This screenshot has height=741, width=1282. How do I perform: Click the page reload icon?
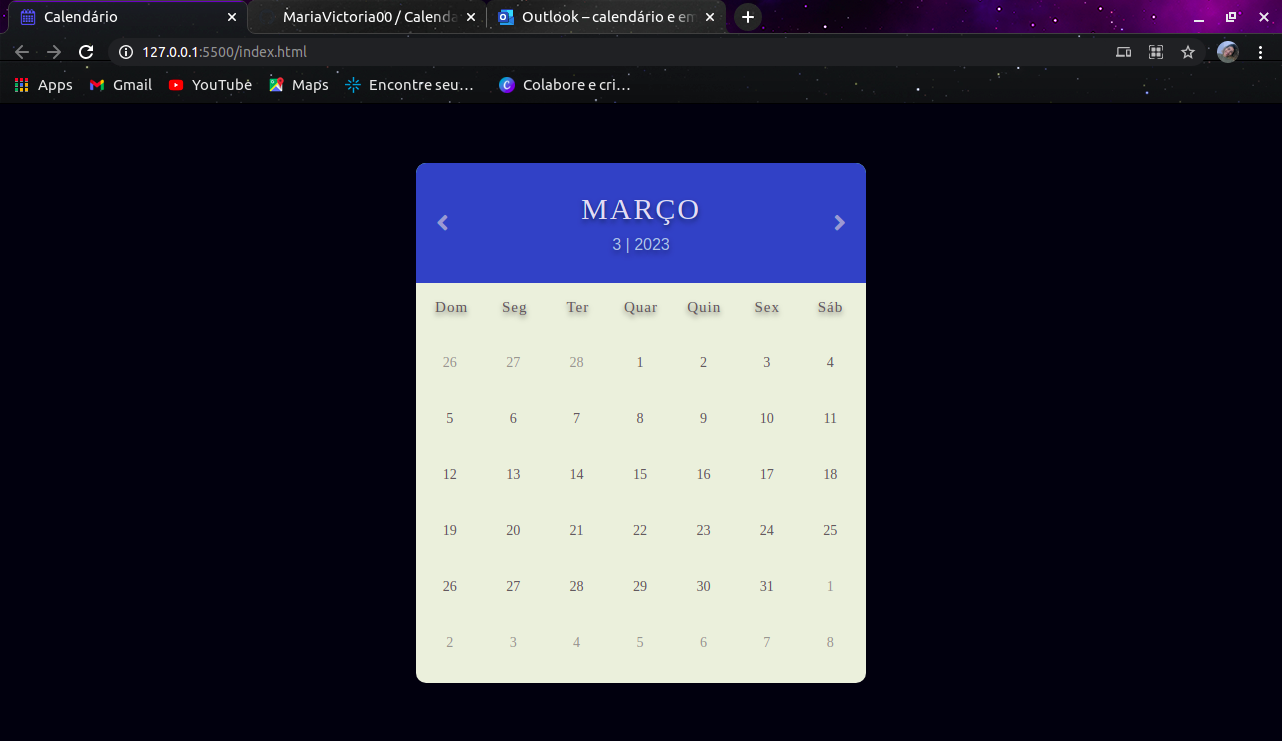86,51
